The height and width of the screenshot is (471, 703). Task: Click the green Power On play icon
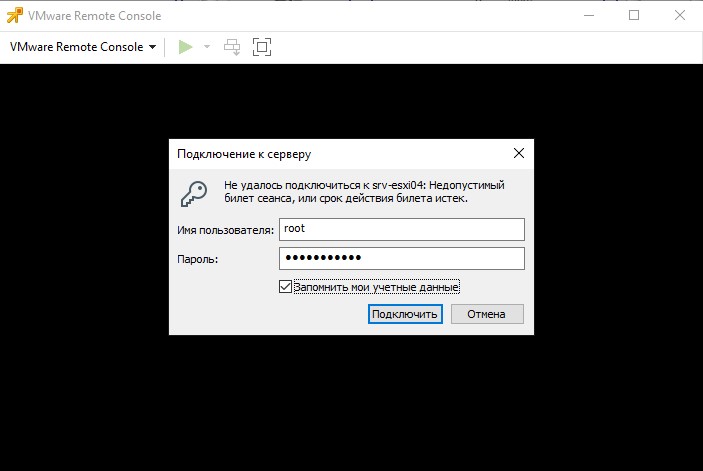click(x=185, y=47)
